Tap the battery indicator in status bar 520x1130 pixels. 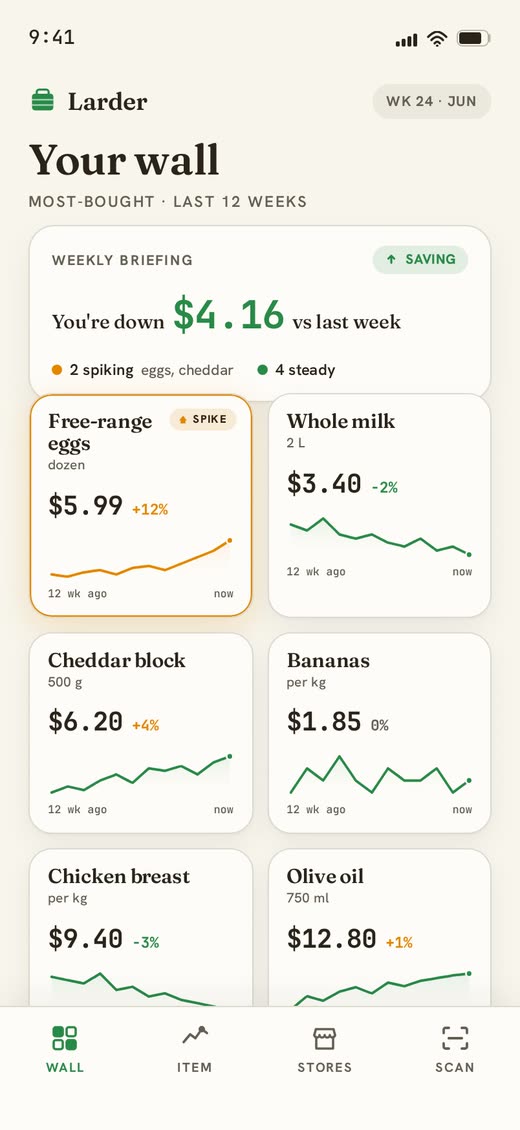click(474, 38)
